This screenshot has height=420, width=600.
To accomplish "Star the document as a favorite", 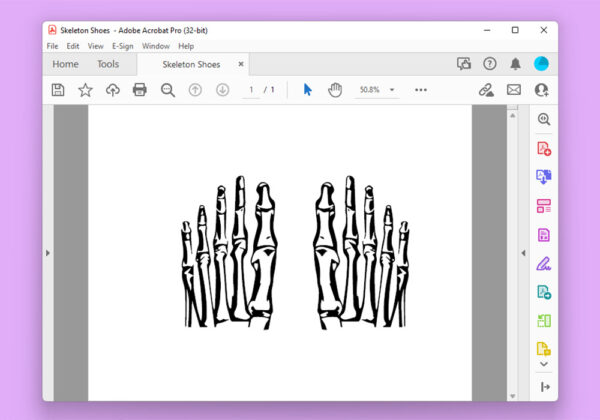I will point(85,90).
